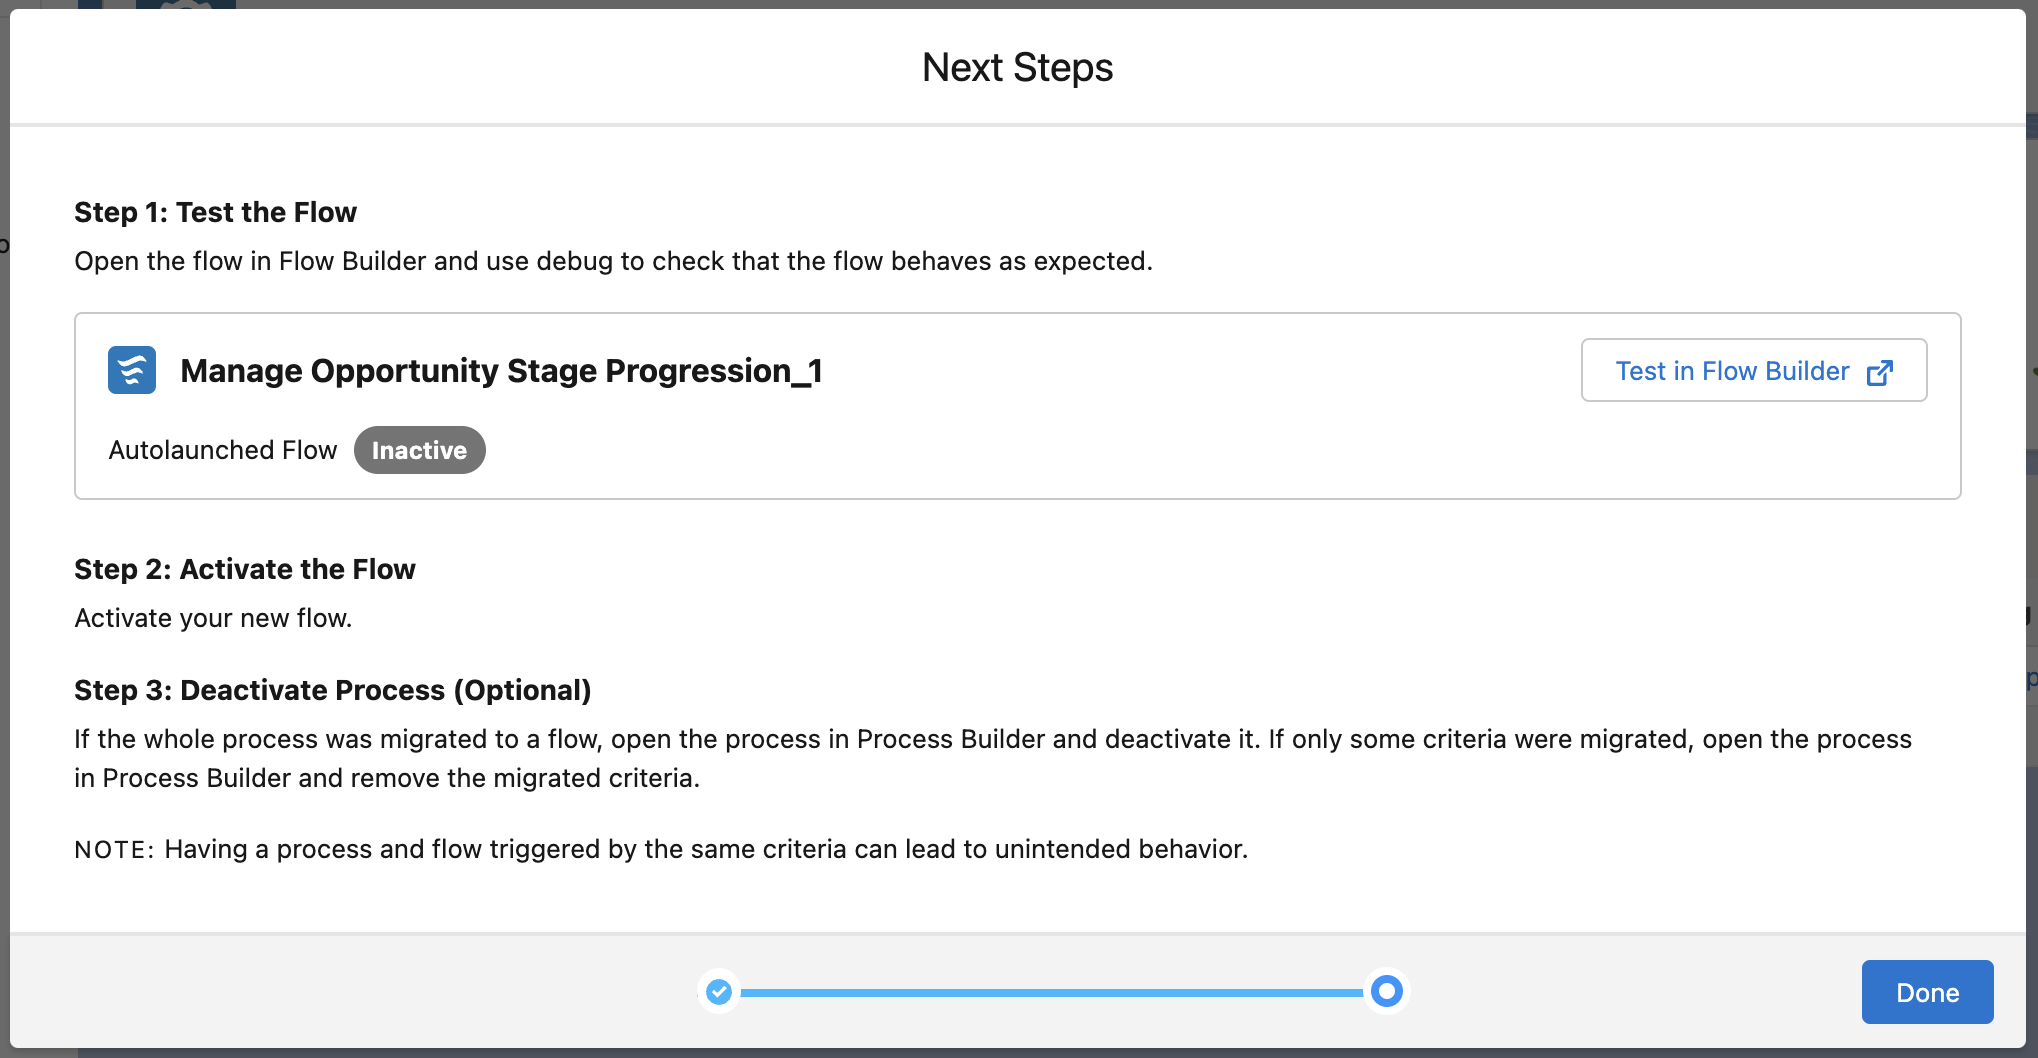Click the external-link icon in Test in Flow Builder
The image size is (2038, 1058).
click(x=1880, y=372)
